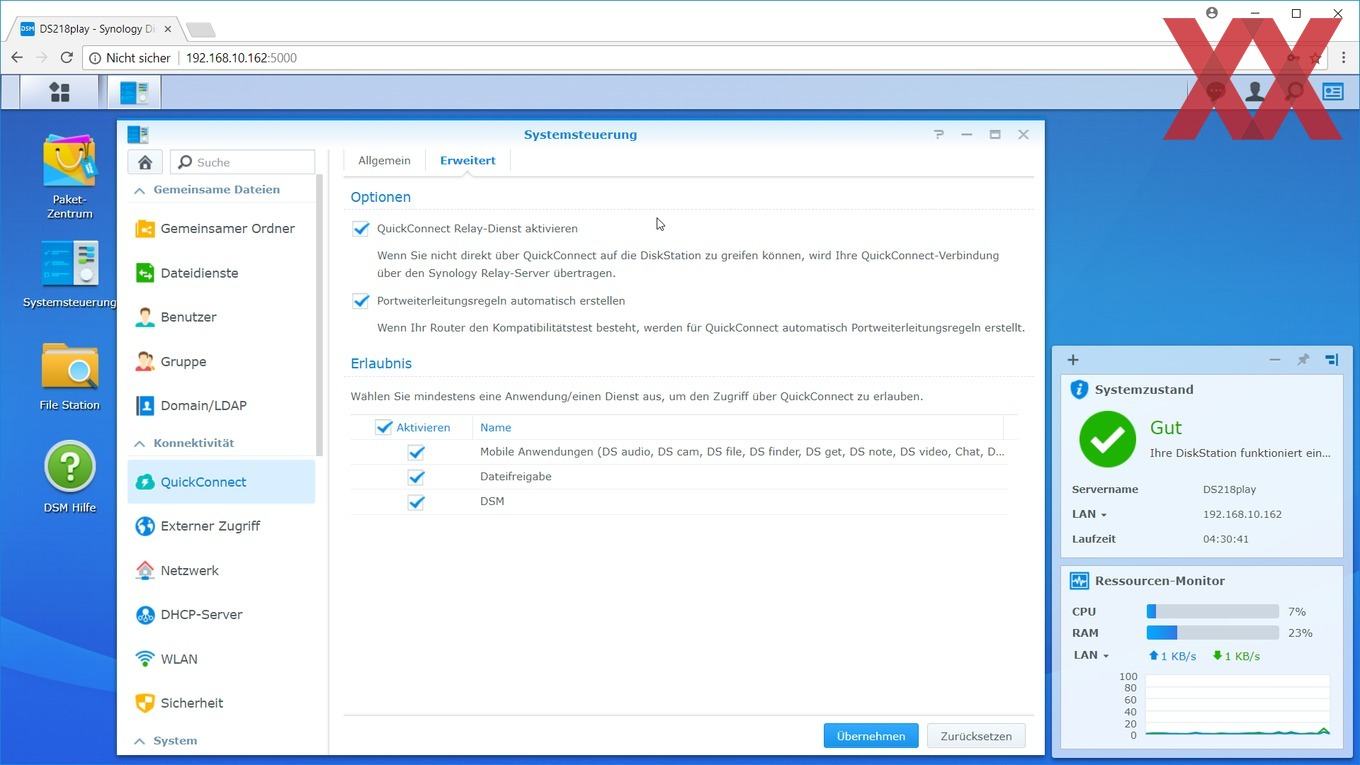Pin the widget panel
Viewport: 1360px width, 765px height.
[x=1303, y=360]
